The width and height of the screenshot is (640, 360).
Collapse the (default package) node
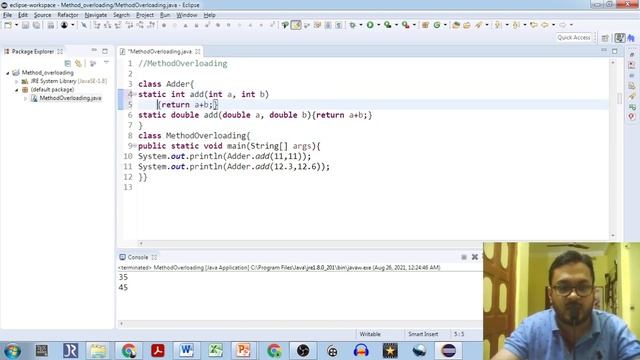click(x=17, y=90)
